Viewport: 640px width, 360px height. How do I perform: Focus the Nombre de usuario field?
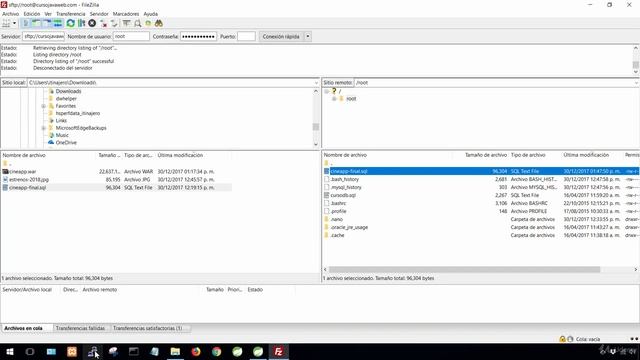coord(131,36)
